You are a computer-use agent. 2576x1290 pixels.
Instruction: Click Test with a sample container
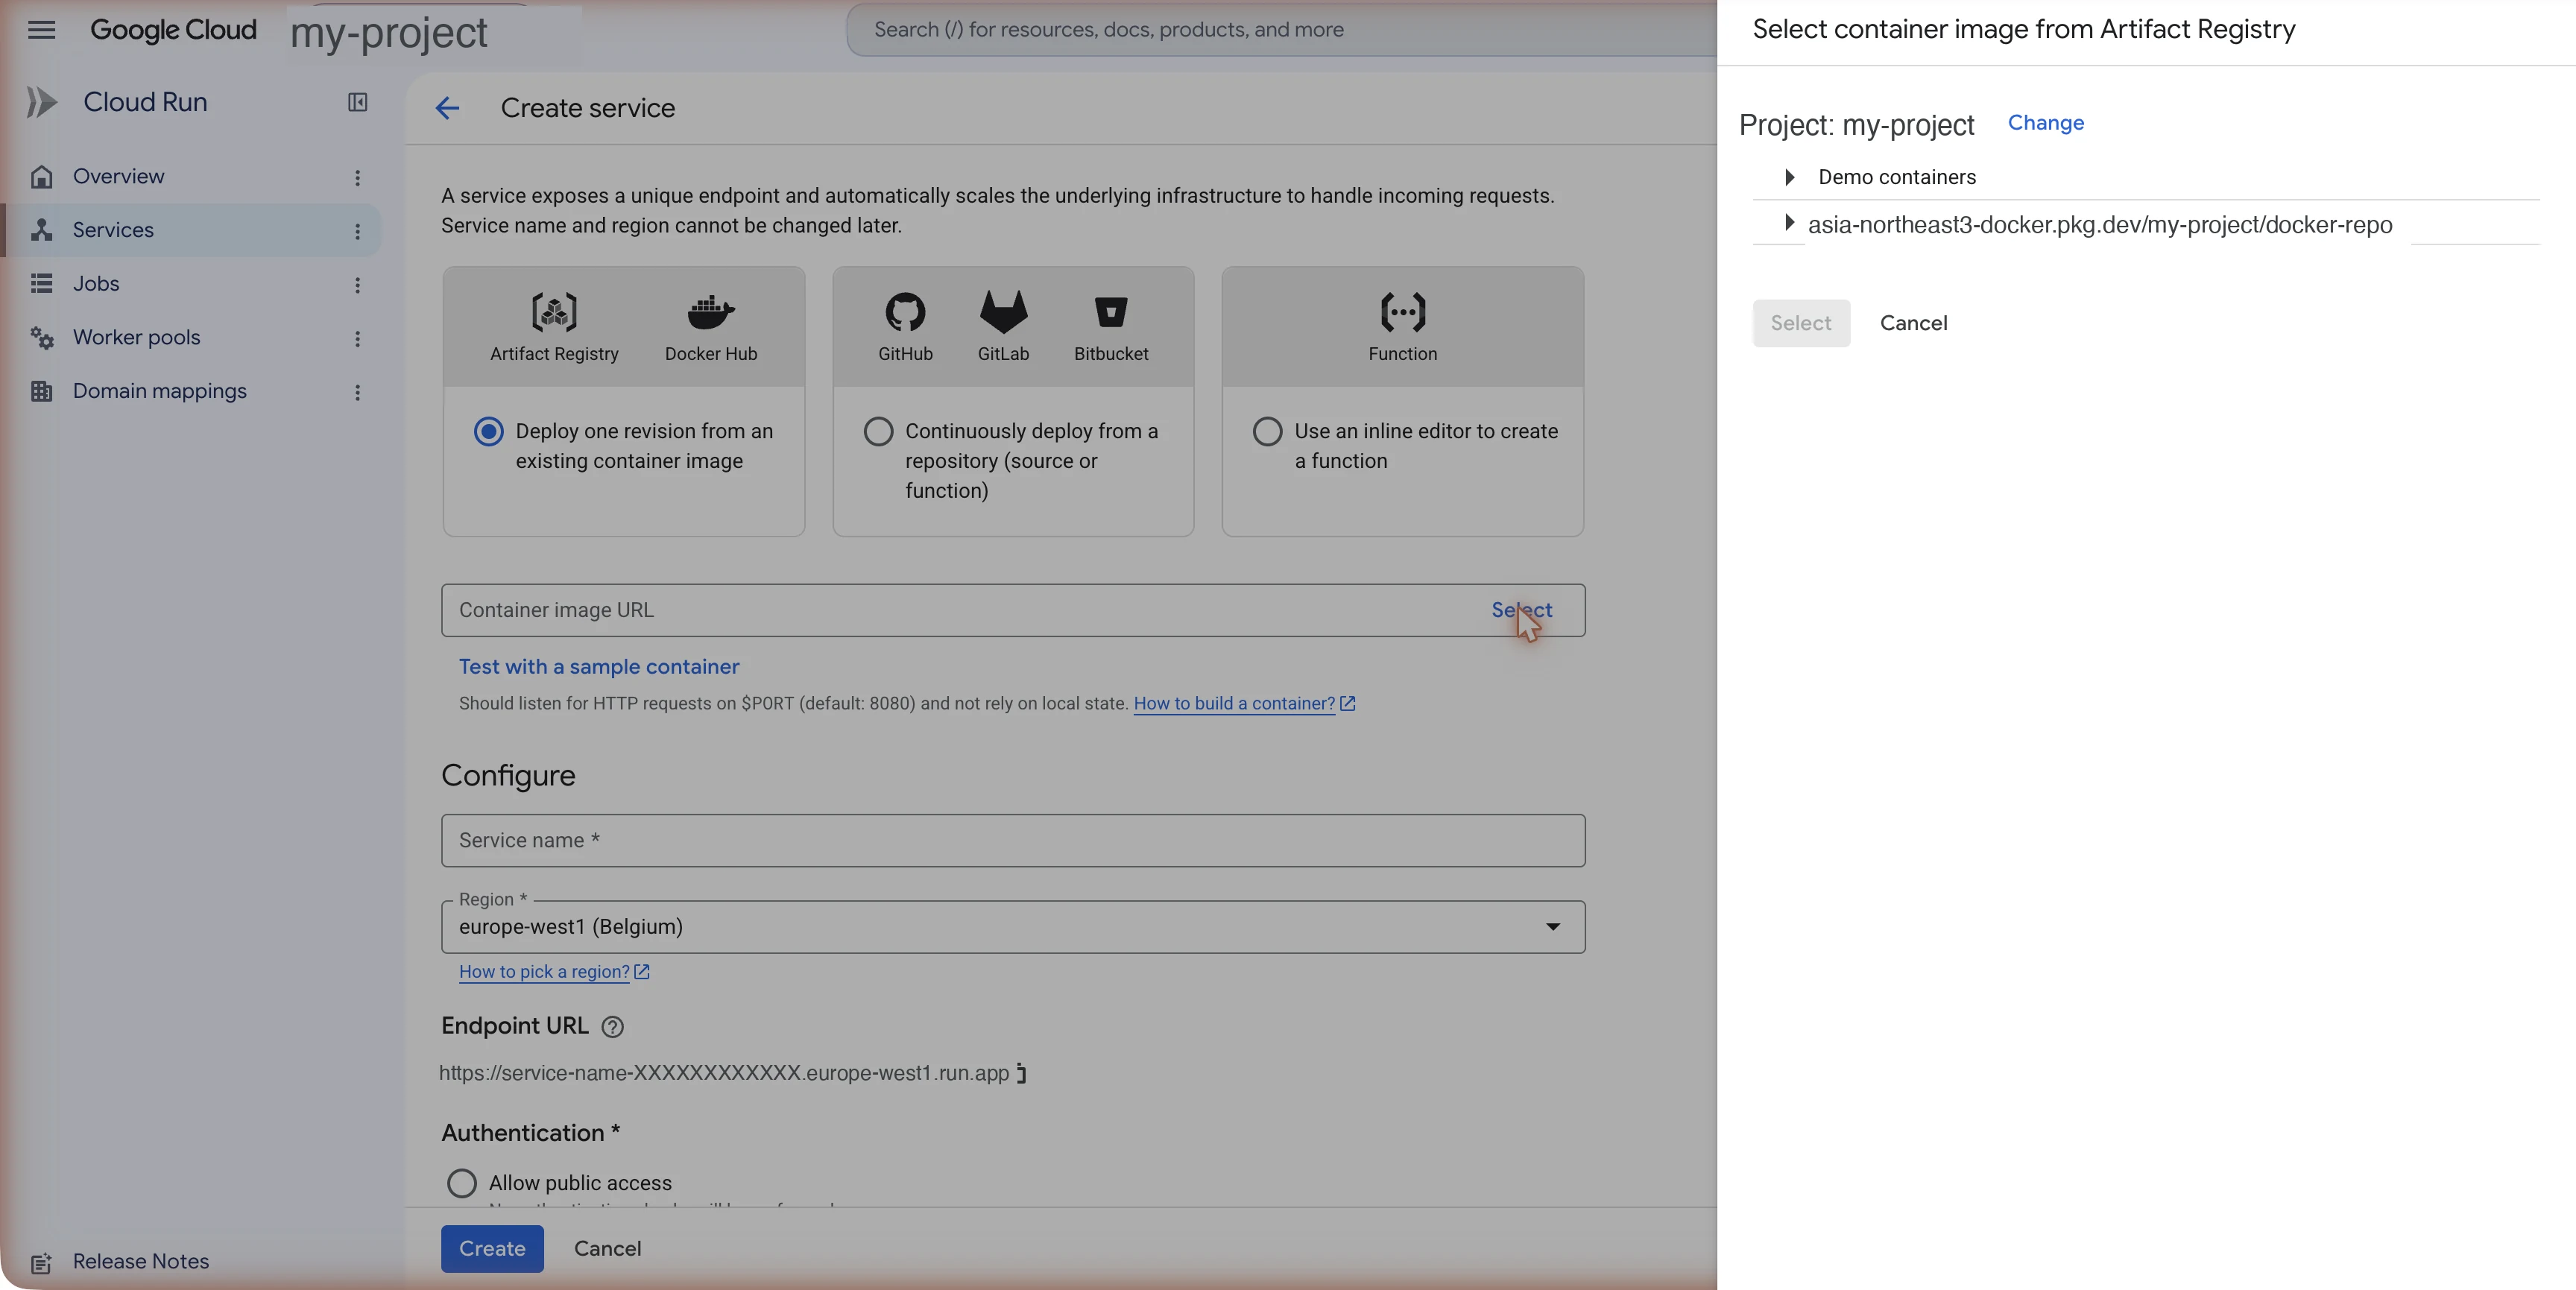point(599,667)
